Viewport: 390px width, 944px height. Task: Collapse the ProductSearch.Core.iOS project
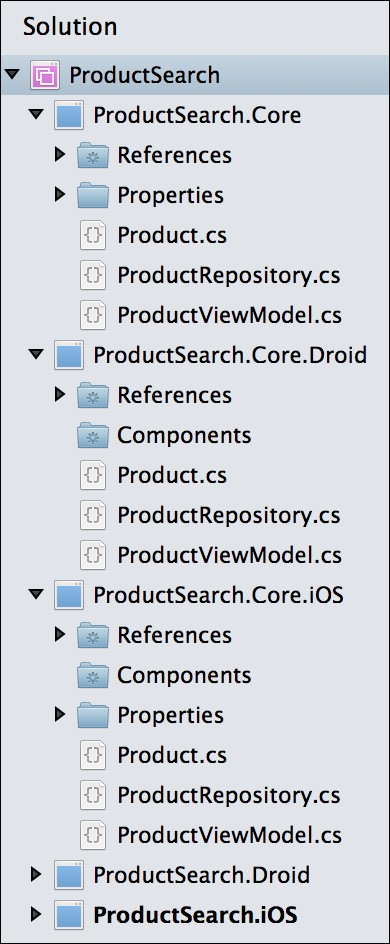pyautogui.click(x=36, y=594)
